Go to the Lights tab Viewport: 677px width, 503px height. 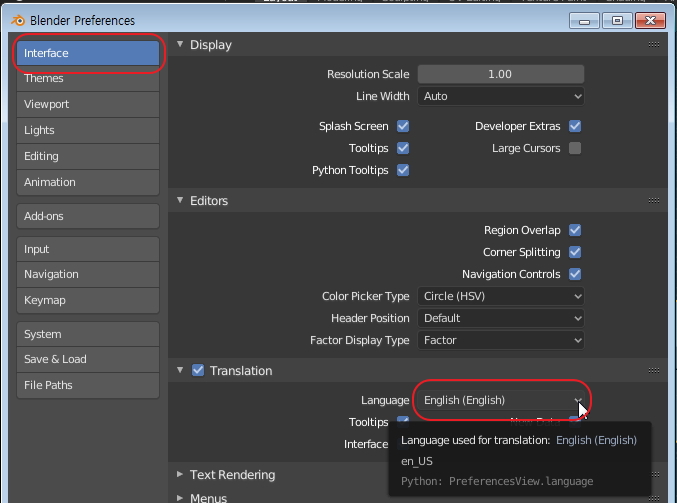click(x=88, y=130)
